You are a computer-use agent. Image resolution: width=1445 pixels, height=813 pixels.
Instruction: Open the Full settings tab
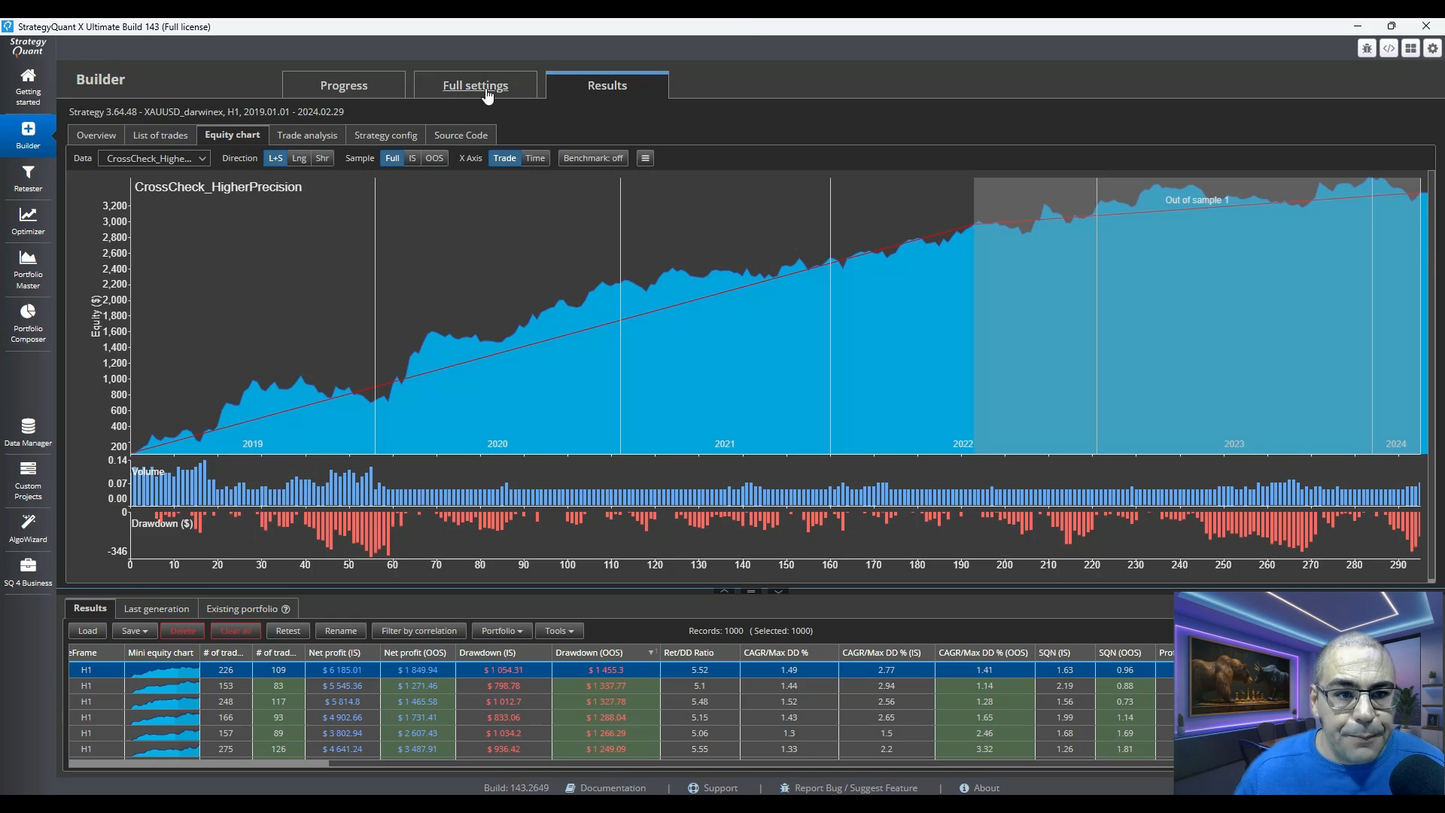pyautogui.click(x=475, y=85)
